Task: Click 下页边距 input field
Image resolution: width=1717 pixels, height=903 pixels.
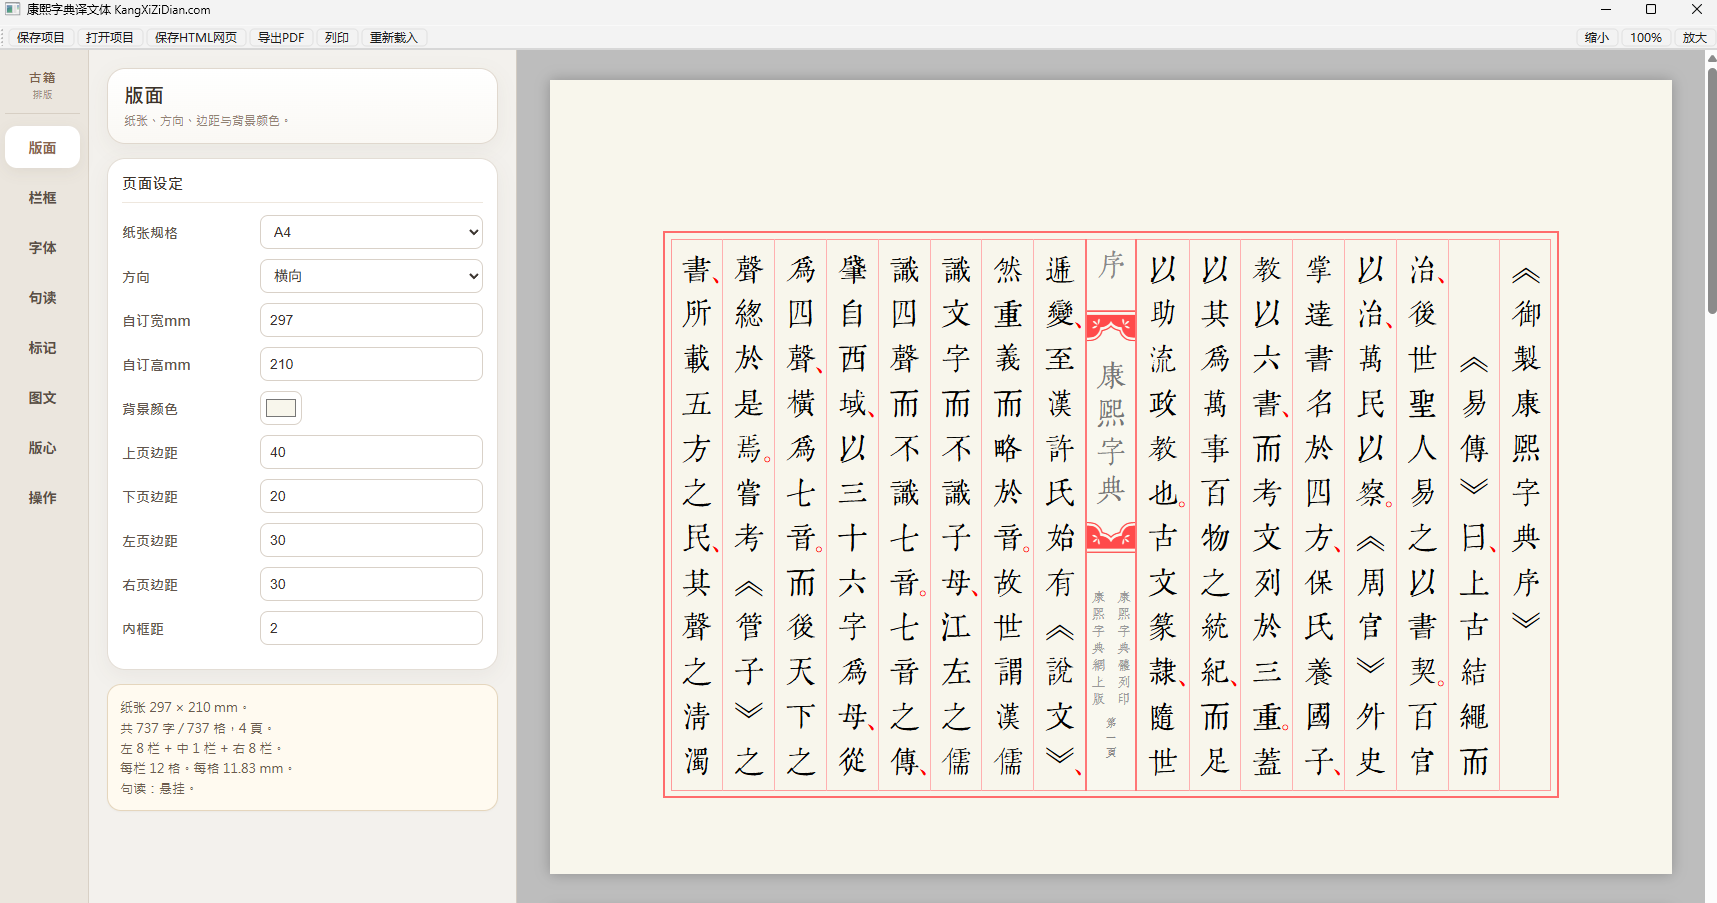Action: 371,496
